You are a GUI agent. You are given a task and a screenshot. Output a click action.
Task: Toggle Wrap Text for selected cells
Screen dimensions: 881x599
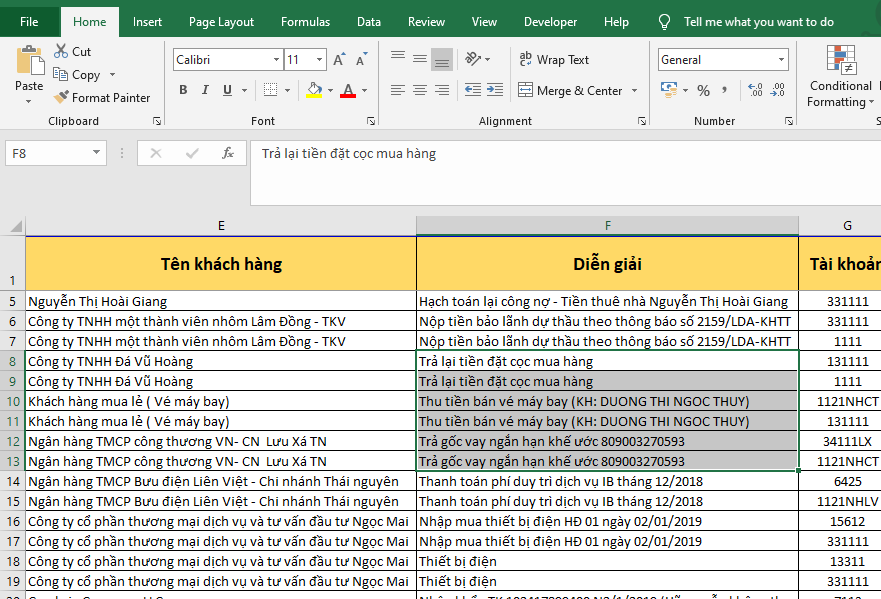554,60
